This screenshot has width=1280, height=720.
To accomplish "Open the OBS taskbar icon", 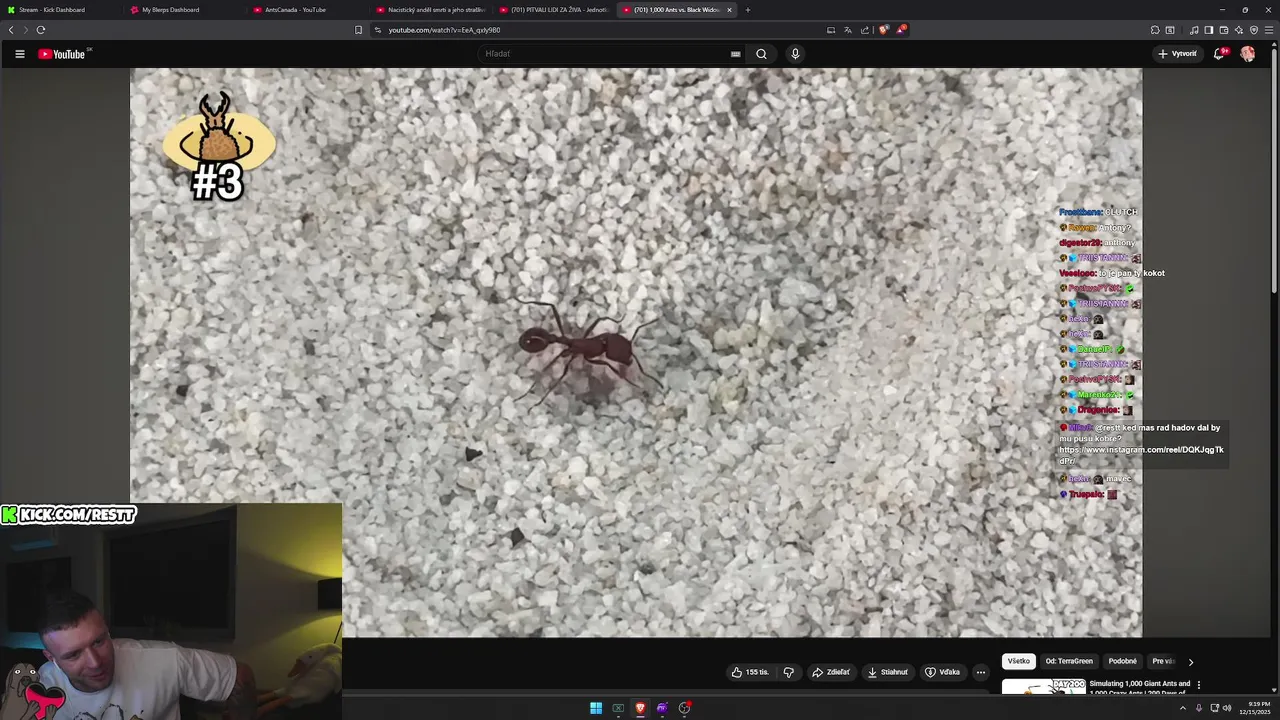I will pos(684,708).
